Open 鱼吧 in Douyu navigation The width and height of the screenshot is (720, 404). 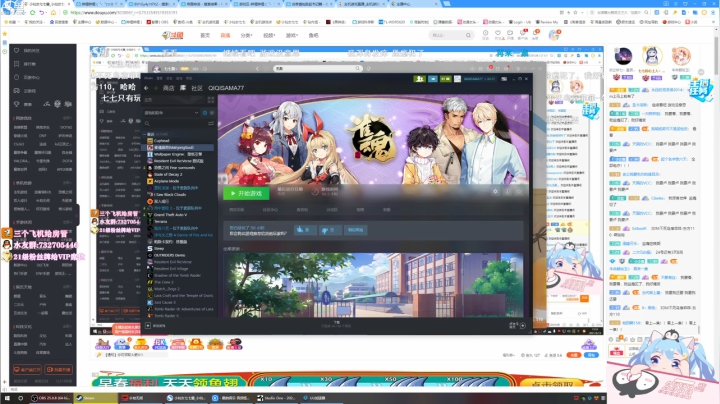(313, 35)
